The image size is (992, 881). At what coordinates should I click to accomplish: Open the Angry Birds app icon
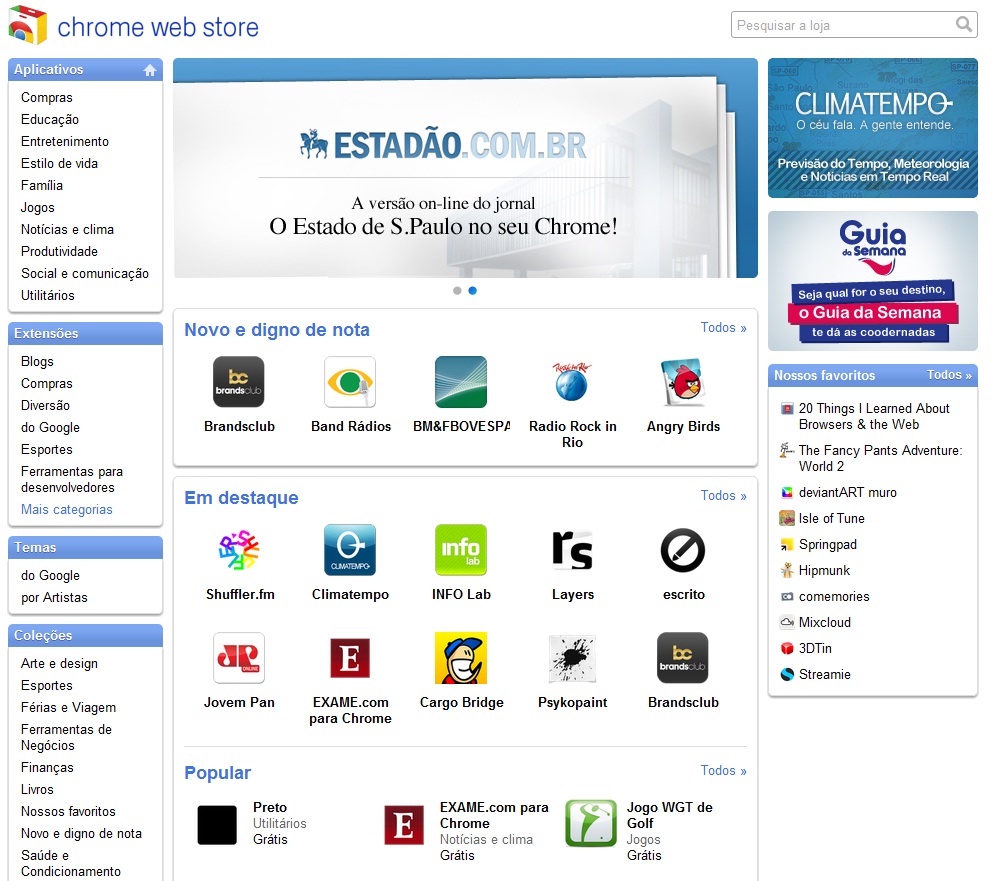coord(684,380)
